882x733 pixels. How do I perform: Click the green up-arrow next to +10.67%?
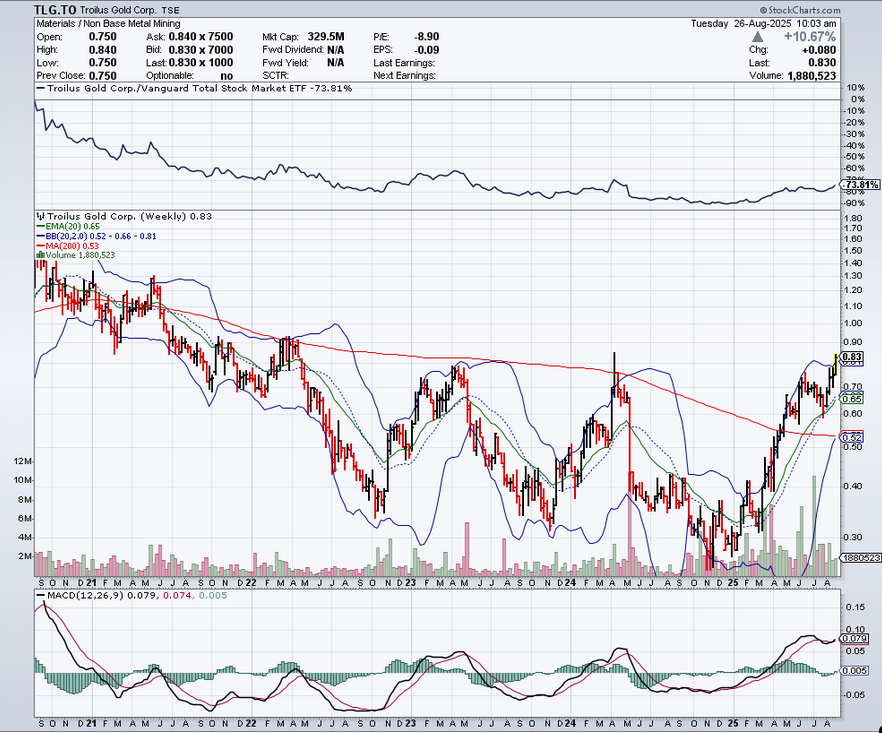click(x=769, y=37)
